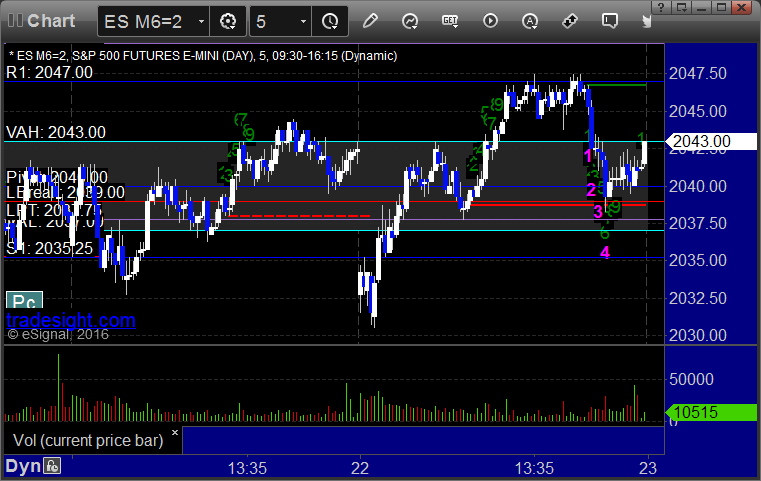Click the 2030.00 price axis label
761x481 pixels.
pyautogui.click(x=697, y=335)
